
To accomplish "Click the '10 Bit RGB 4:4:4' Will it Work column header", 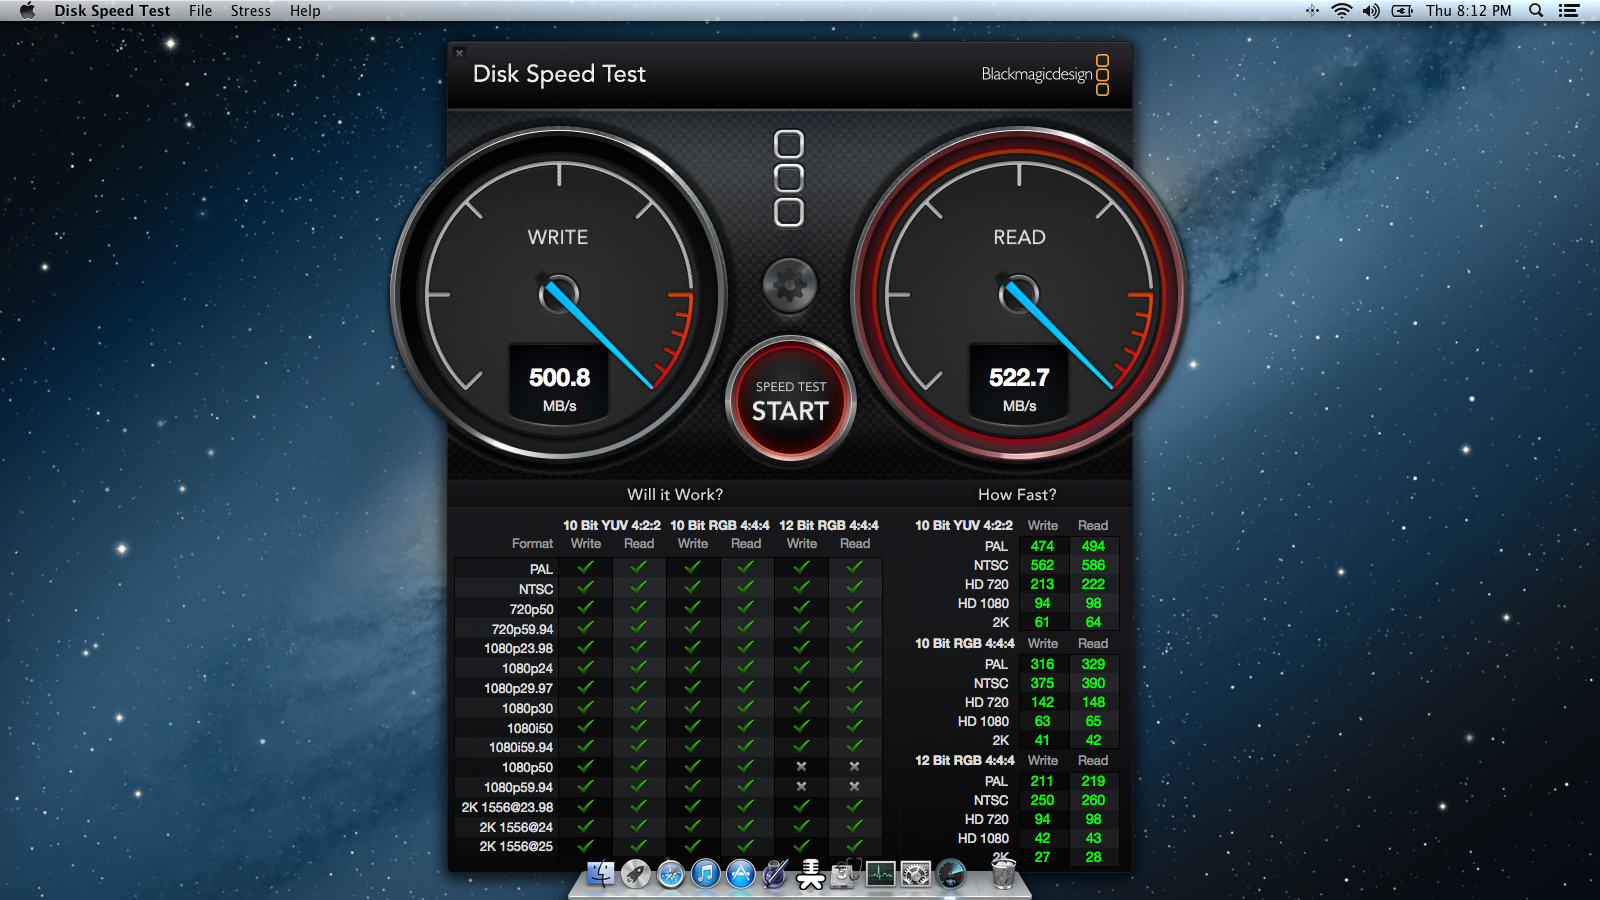I will 720,525.
